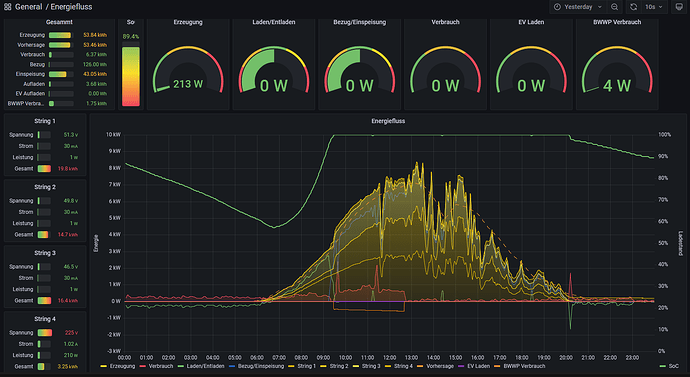Click the 6.37 kWh Verbrauch value
The width and height of the screenshot is (690, 377).
click(x=96, y=55)
